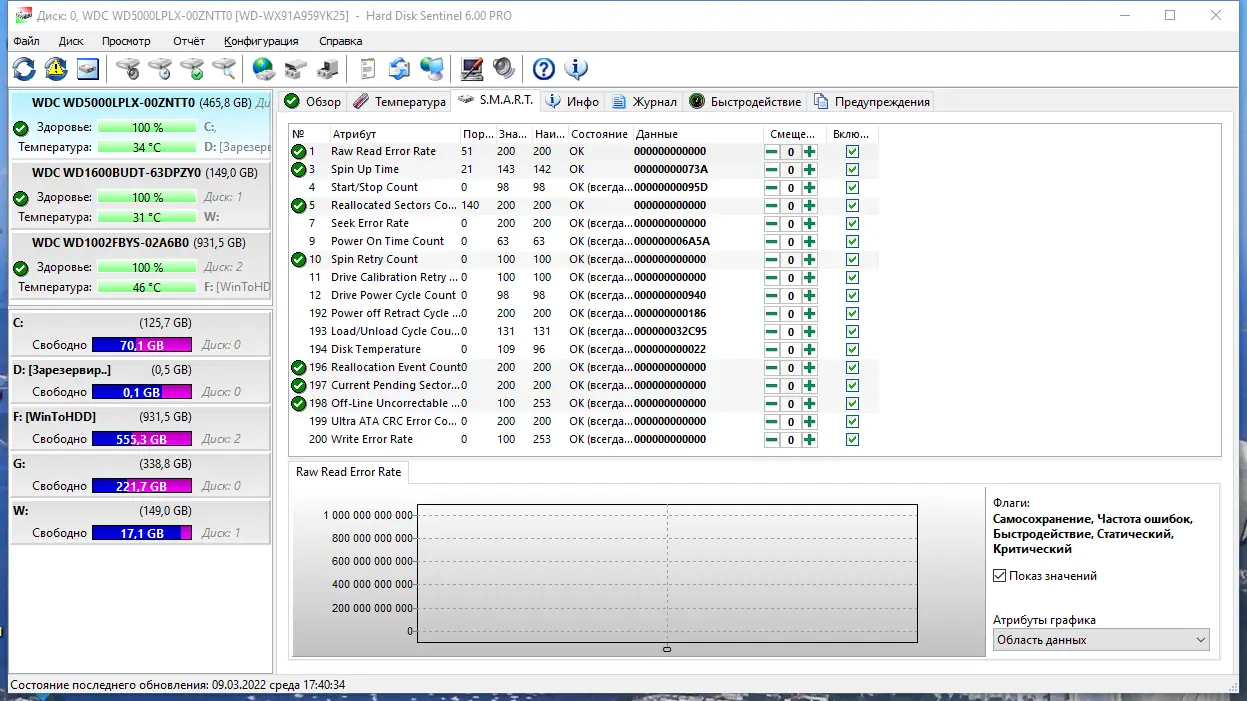
Task: Click the globe with monitor network icon
Action: [x=432, y=69]
